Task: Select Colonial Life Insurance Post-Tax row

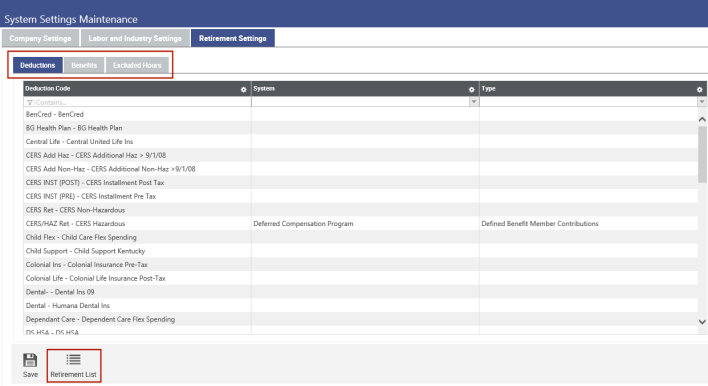Action: click(361, 278)
